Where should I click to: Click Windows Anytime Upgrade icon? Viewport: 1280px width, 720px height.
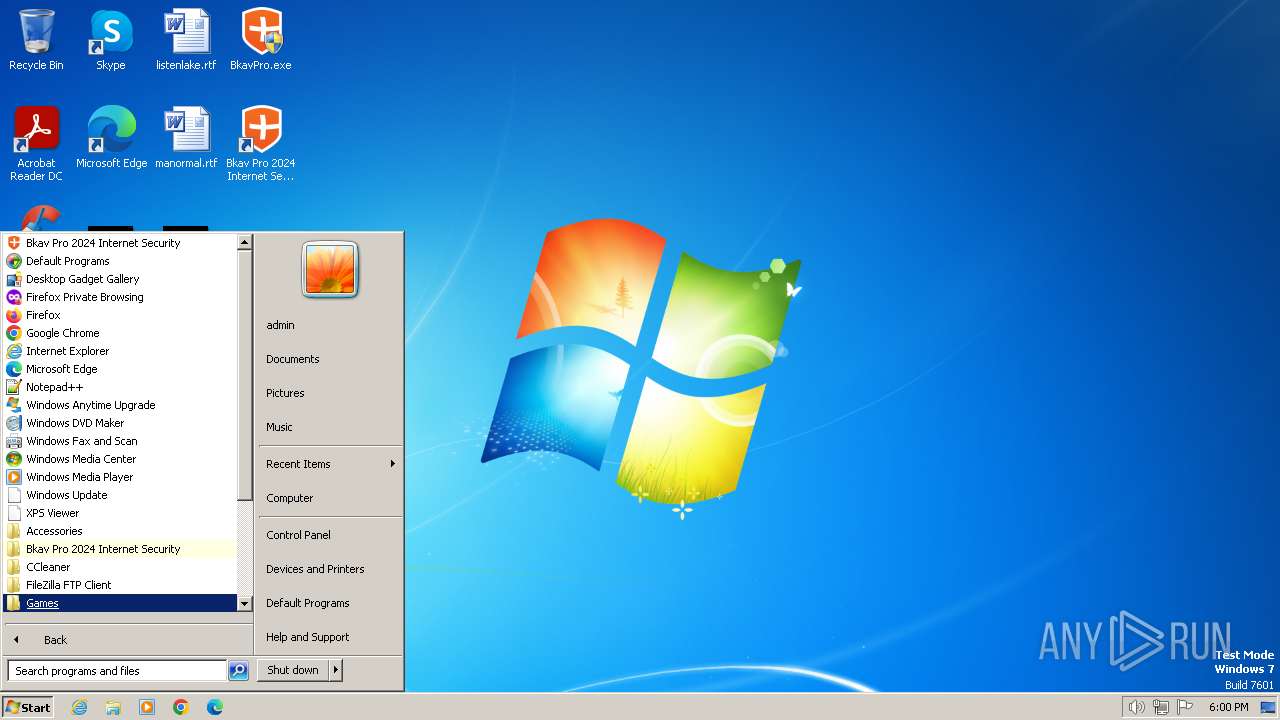(x=14, y=405)
